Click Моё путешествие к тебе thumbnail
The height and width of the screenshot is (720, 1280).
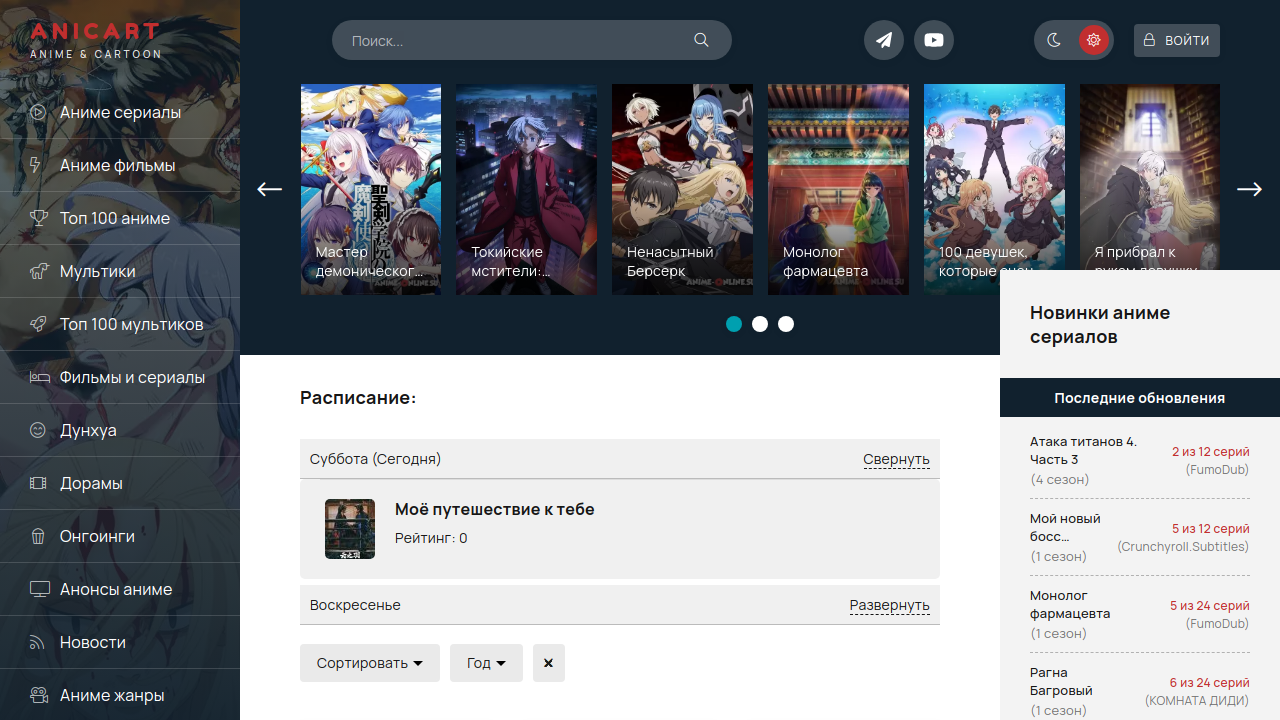point(350,529)
